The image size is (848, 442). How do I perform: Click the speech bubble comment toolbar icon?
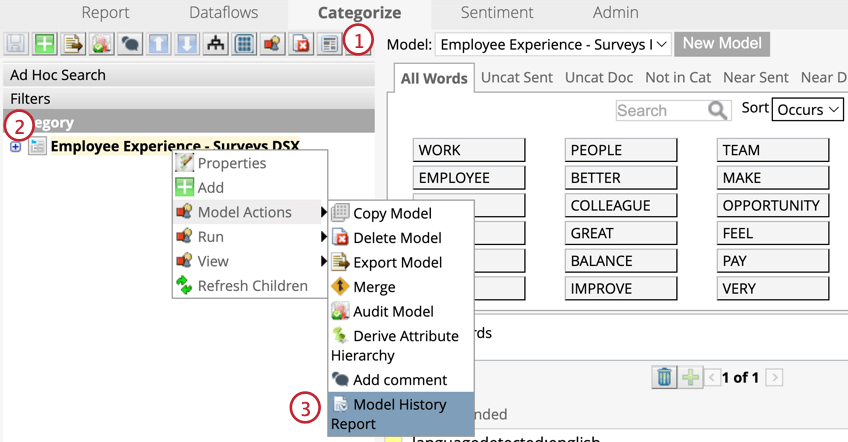click(130, 44)
